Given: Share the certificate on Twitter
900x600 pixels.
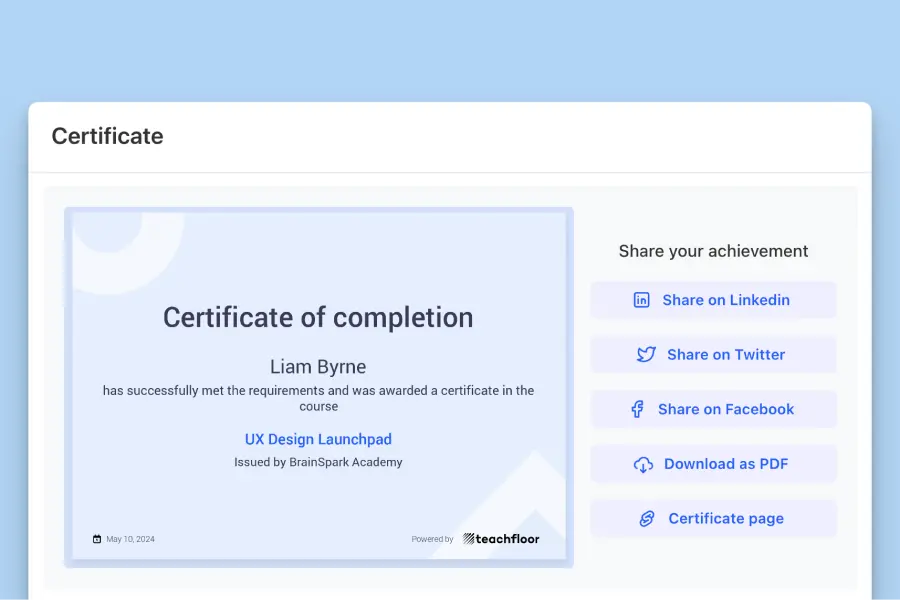Looking at the screenshot, I should pyautogui.click(x=713, y=354).
